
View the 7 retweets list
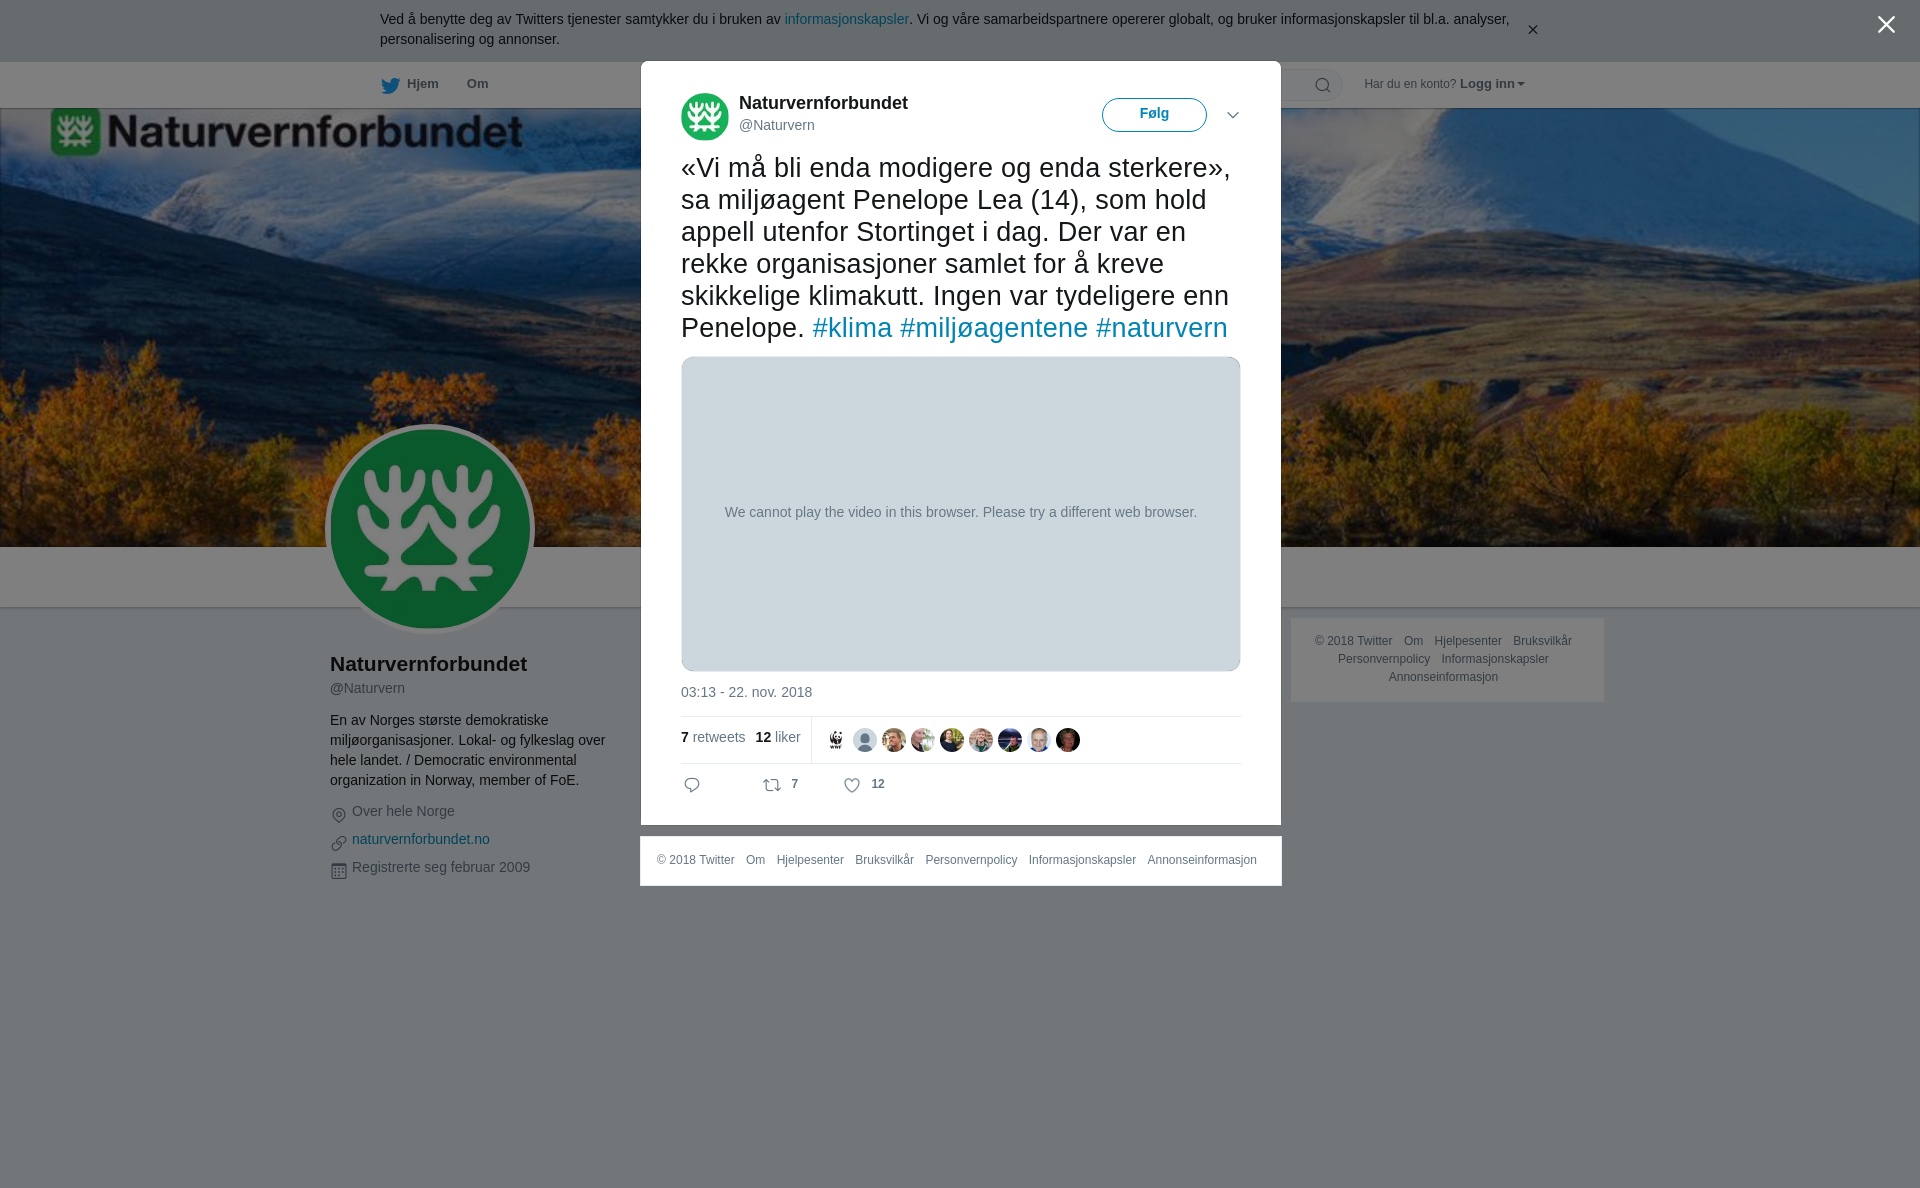pos(713,737)
